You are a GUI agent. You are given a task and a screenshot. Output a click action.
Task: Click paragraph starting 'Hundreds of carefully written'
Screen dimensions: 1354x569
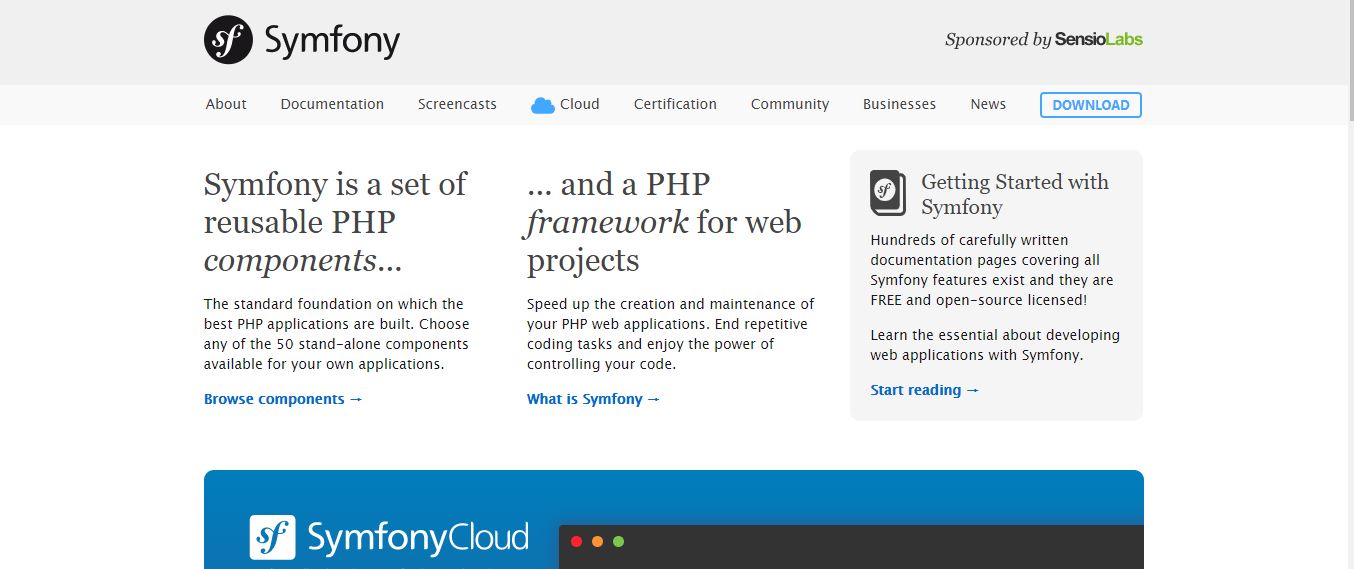[x=992, y=270]
